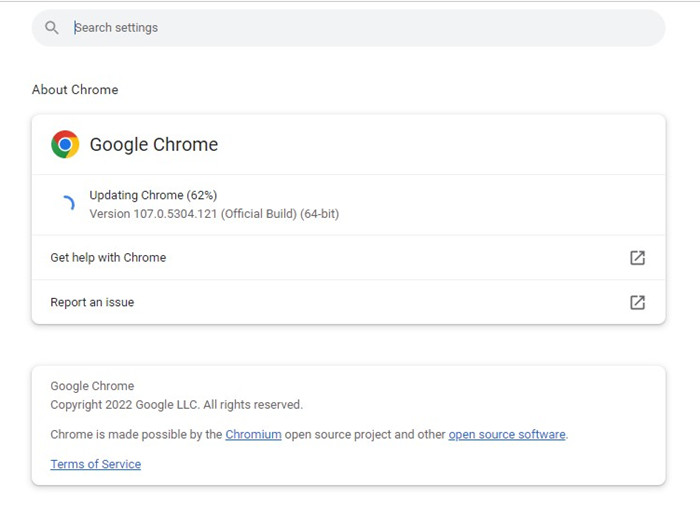Image resolution: width=700 pixels, height=512 pixels.
Task: Open the Terms of Service link
Action: coord(96,464)
